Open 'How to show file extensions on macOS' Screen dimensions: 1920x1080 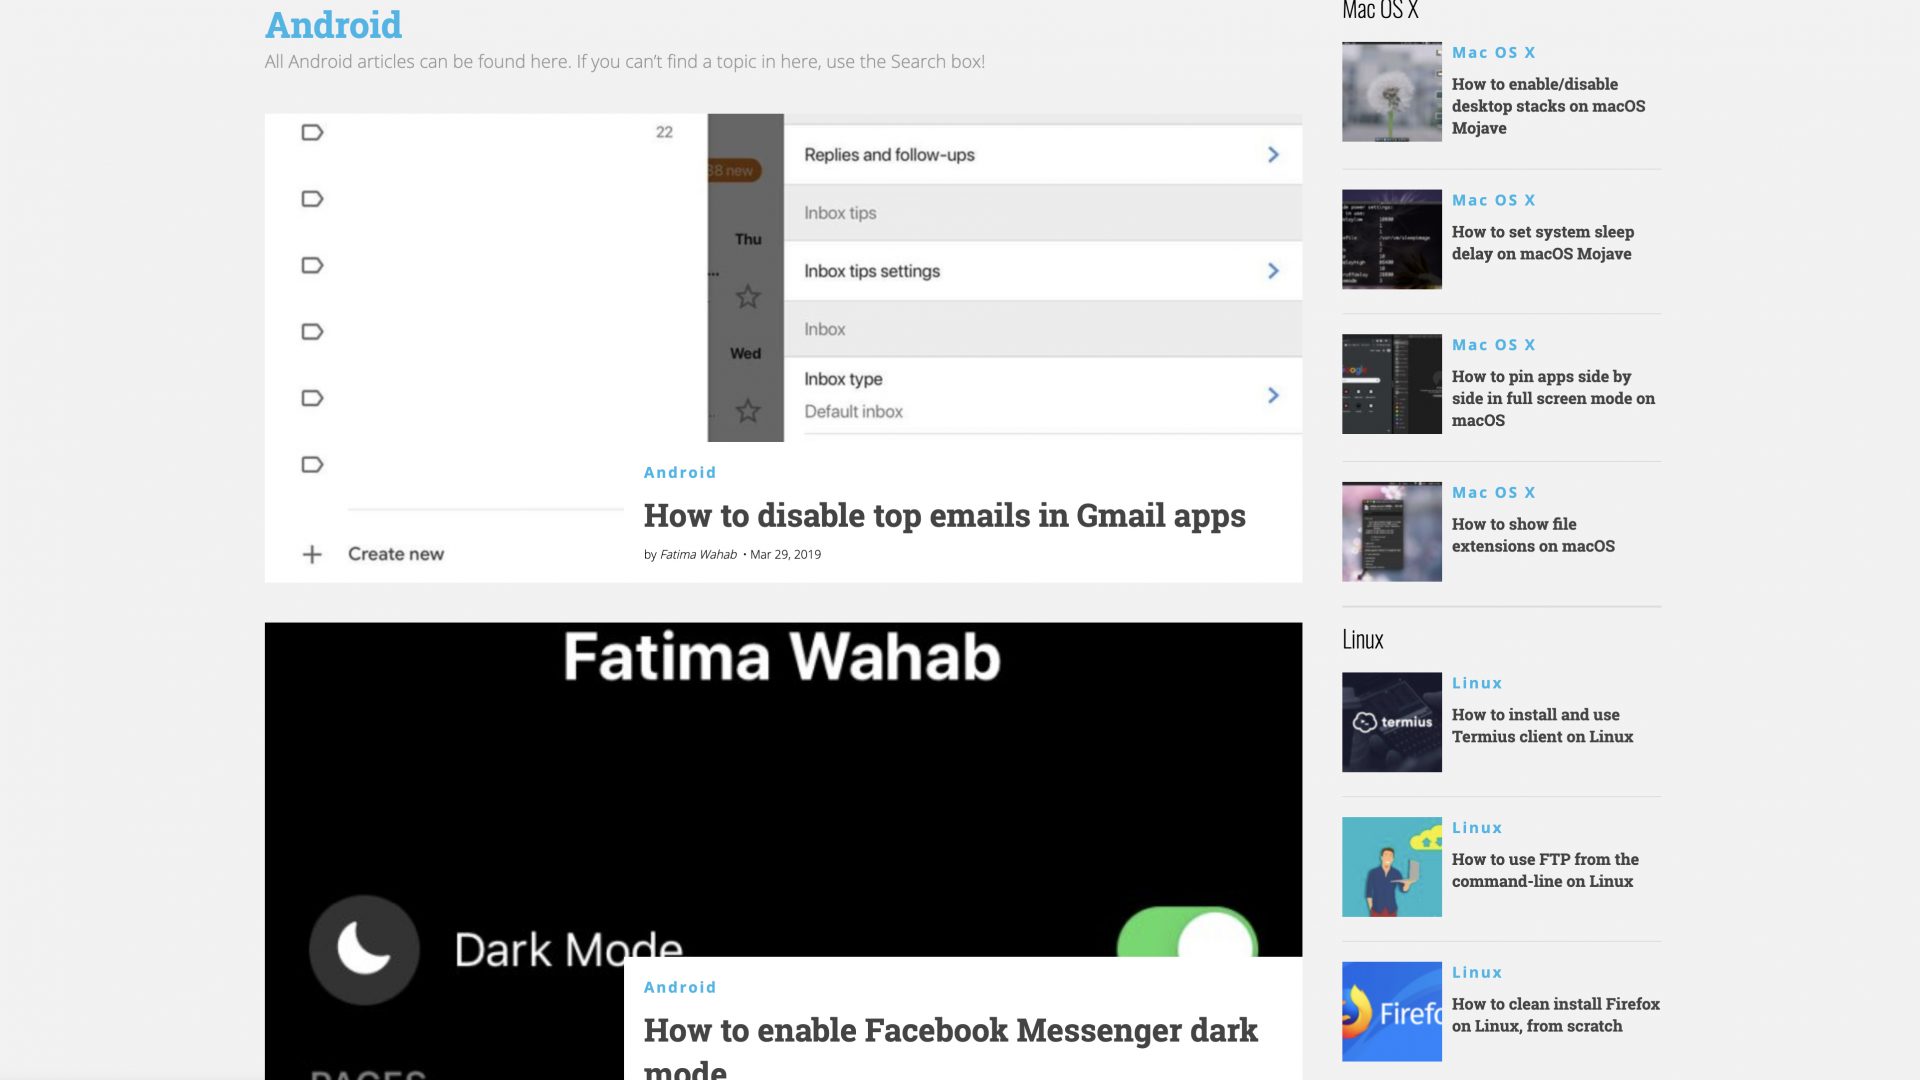click(1533, 535)
